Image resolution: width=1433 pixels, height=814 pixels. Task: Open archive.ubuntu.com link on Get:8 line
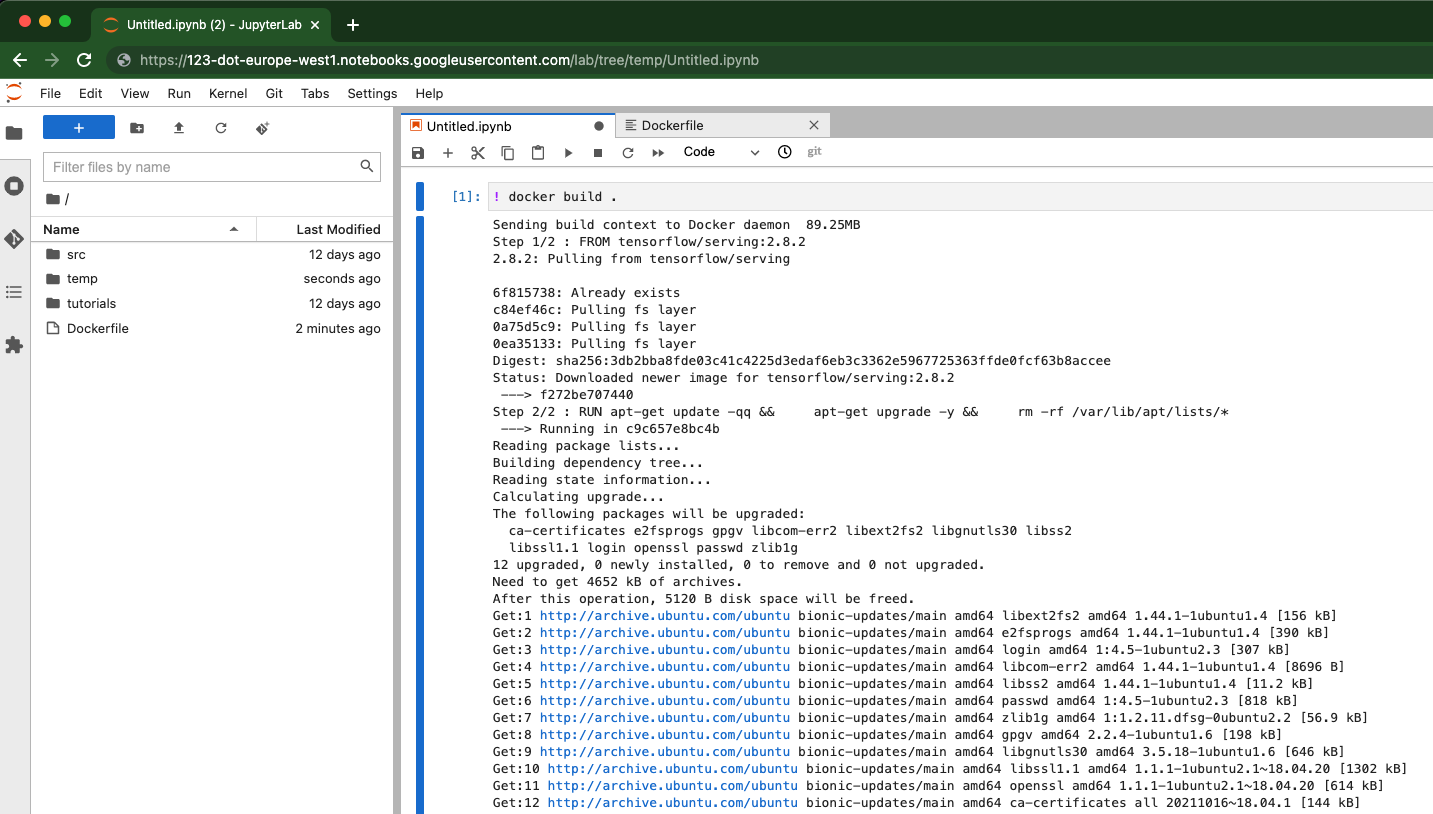click(665, 735)
